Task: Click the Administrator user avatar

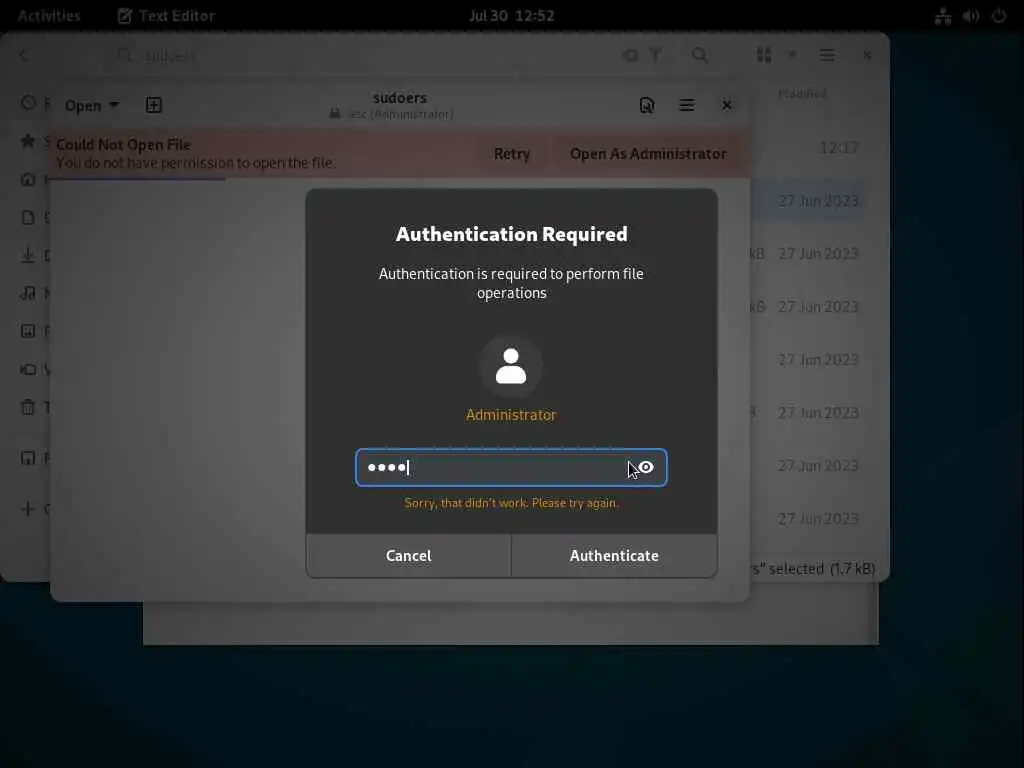Action: 511,366
